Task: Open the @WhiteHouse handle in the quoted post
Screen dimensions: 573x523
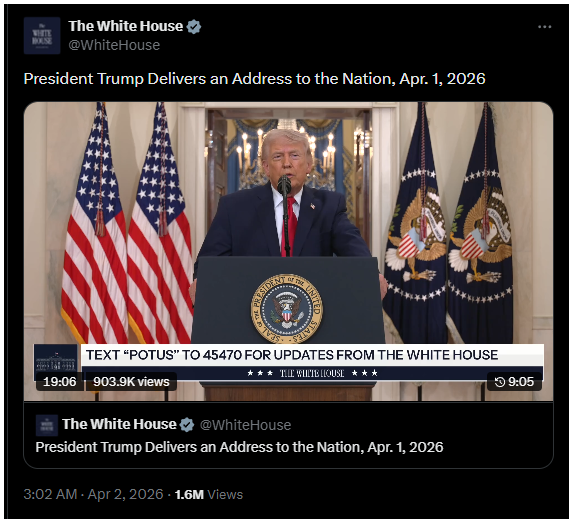Action: click(245, 425)
